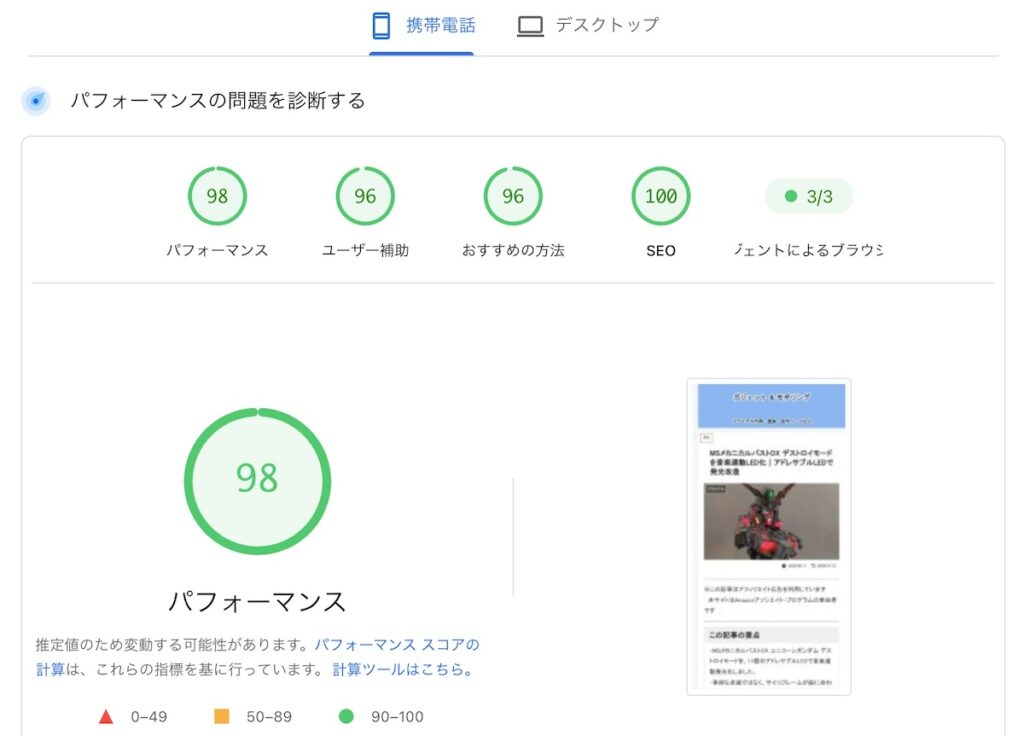Select the 98 パフォーマンス score gauge
This screenshot has width=1024, height=736.
(217, 196)
